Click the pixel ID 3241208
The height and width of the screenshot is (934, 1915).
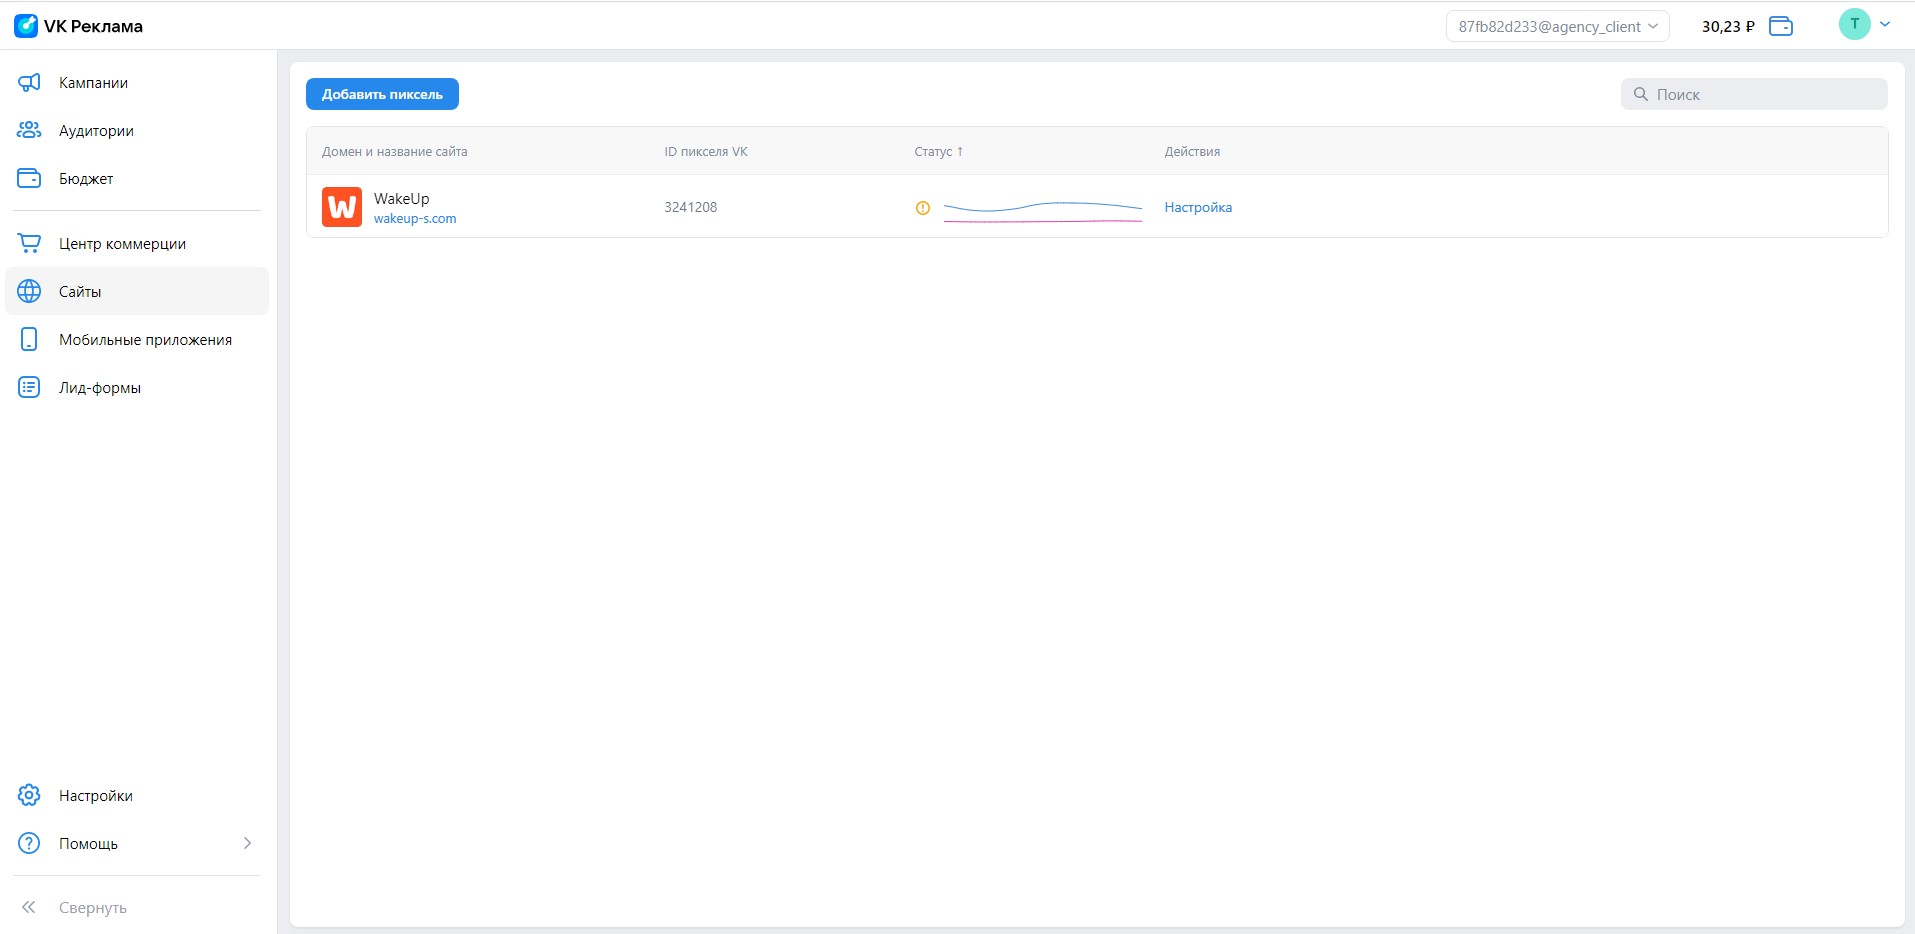tap(691, 207)
